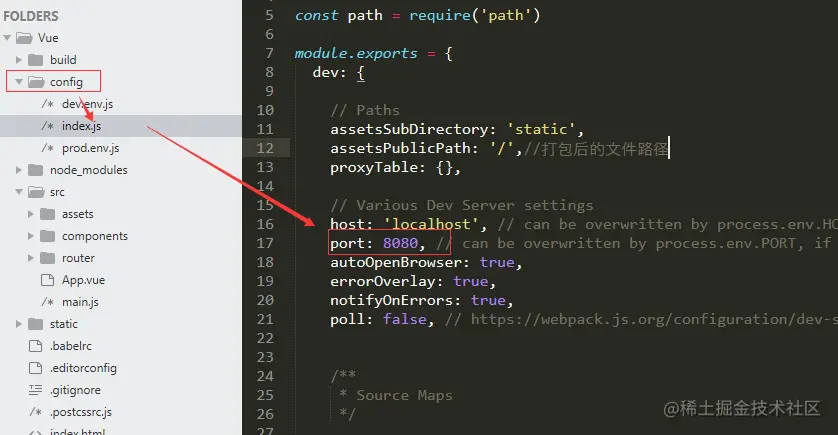Expand the assets folder arrow
Image resolution: width=838 pixels, height=435 pixels.
click(x=30, y=214)
